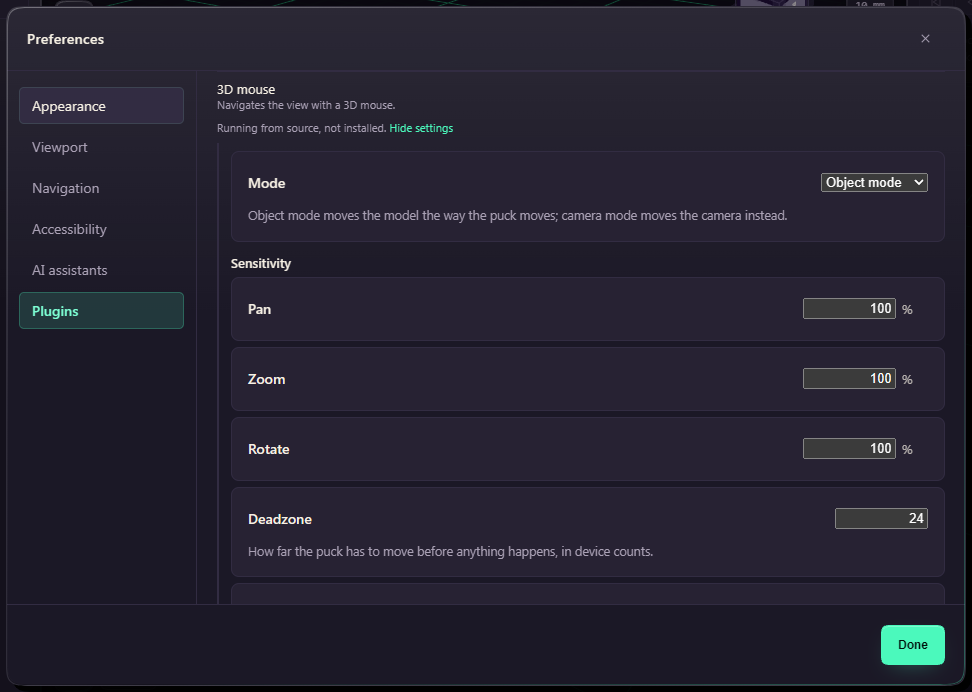The width and height of the screenshot is (972, 692).
Task: Click the Hide settings link
Action: [x=421, y=128]
